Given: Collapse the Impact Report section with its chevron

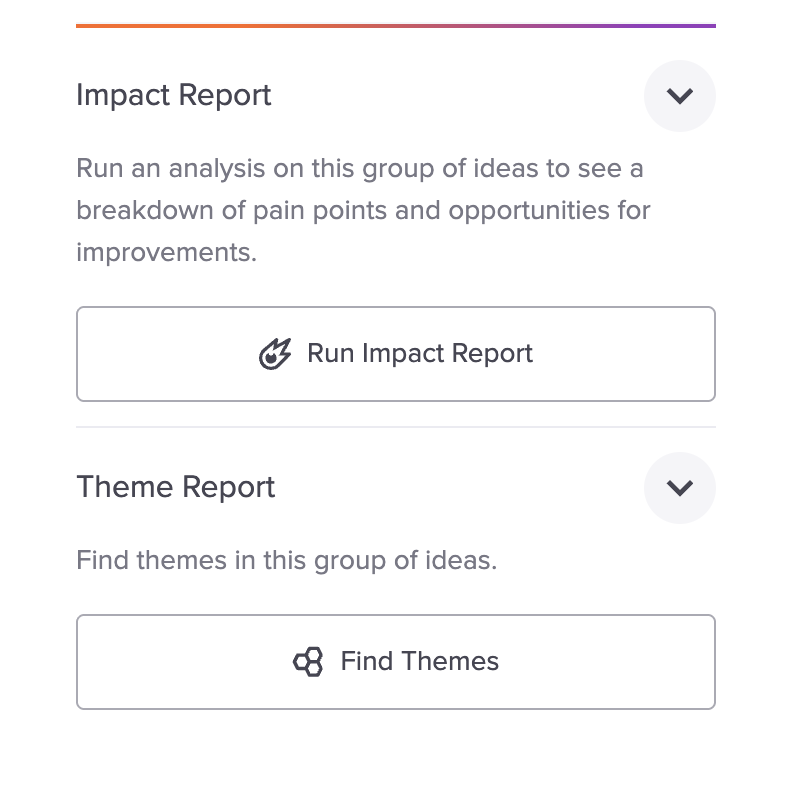Looking at the screenshot, I should [679, 96].
